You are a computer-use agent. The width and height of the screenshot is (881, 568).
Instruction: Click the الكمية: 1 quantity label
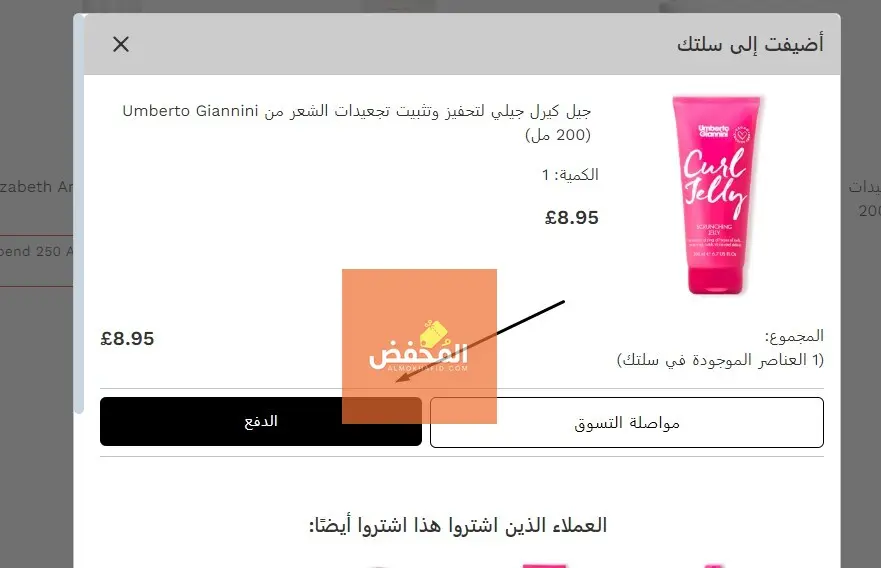pyautogui.click(x=570, y=175)
